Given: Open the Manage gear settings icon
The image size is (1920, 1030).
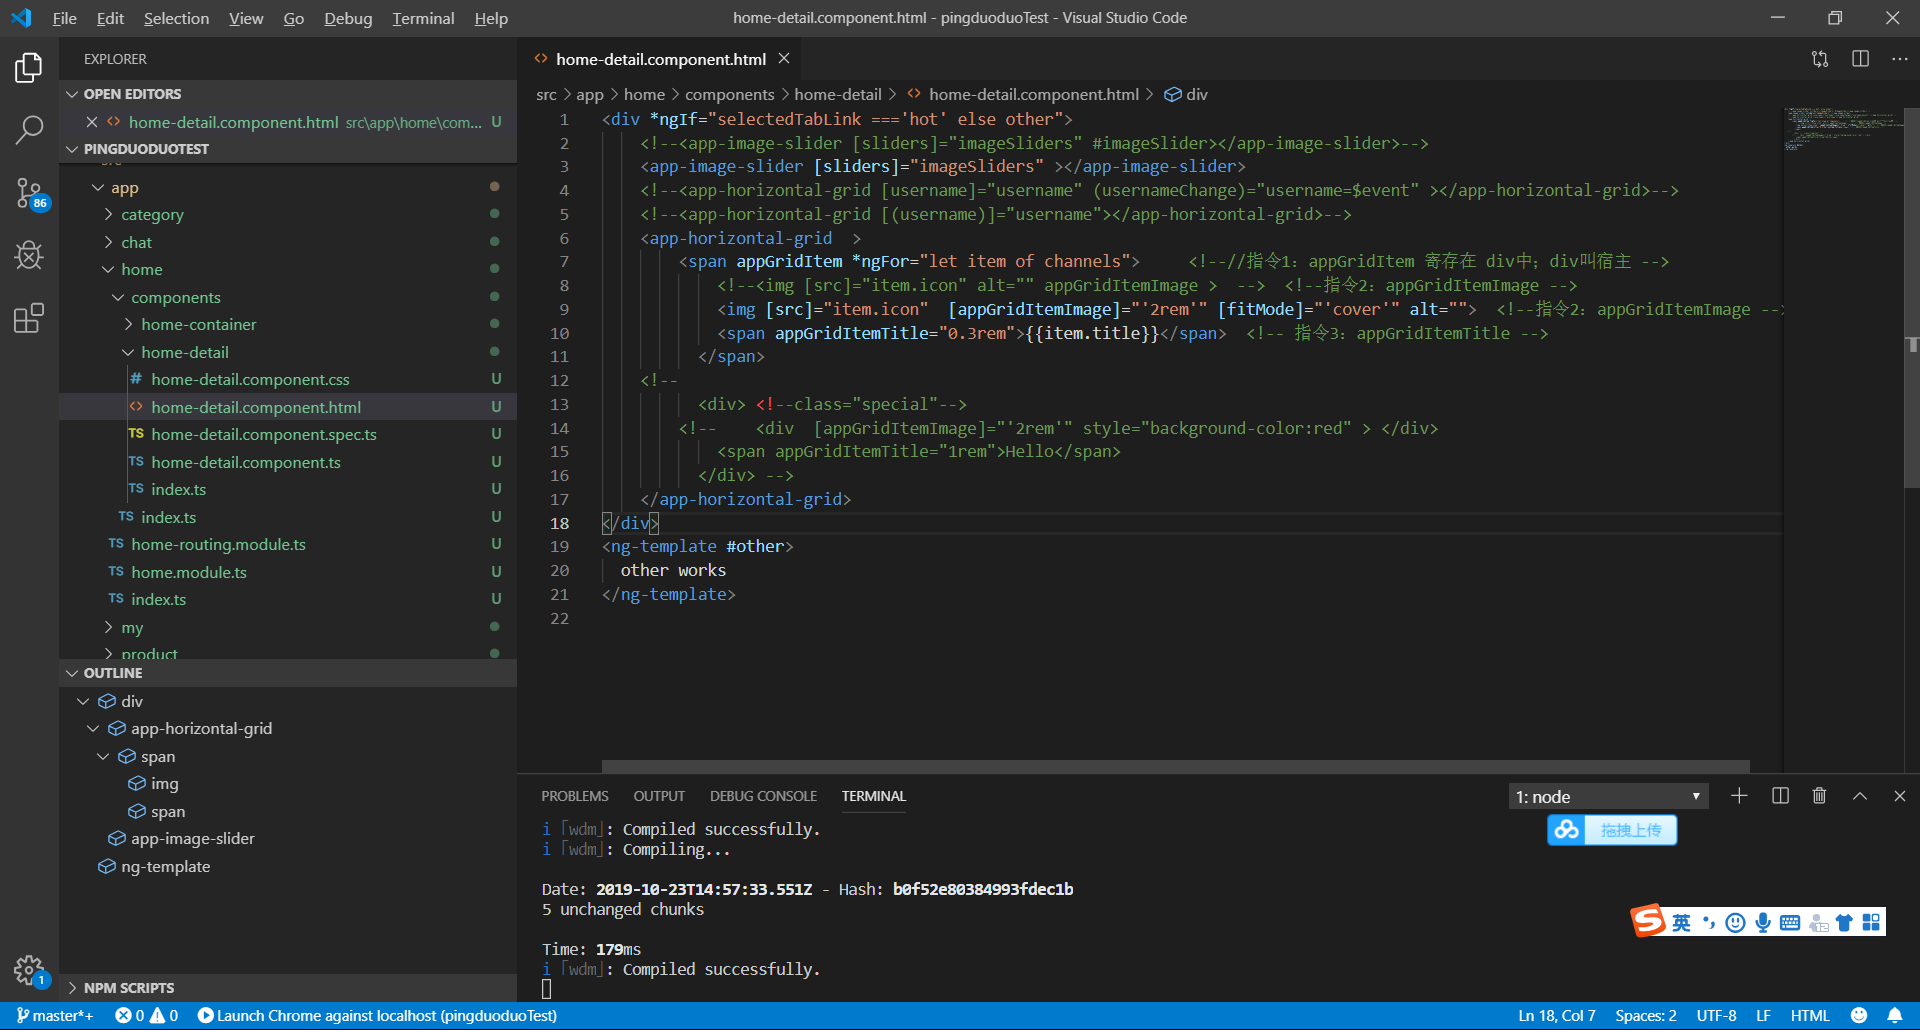Looking at the screenshot, I should (x=29, y=970).
